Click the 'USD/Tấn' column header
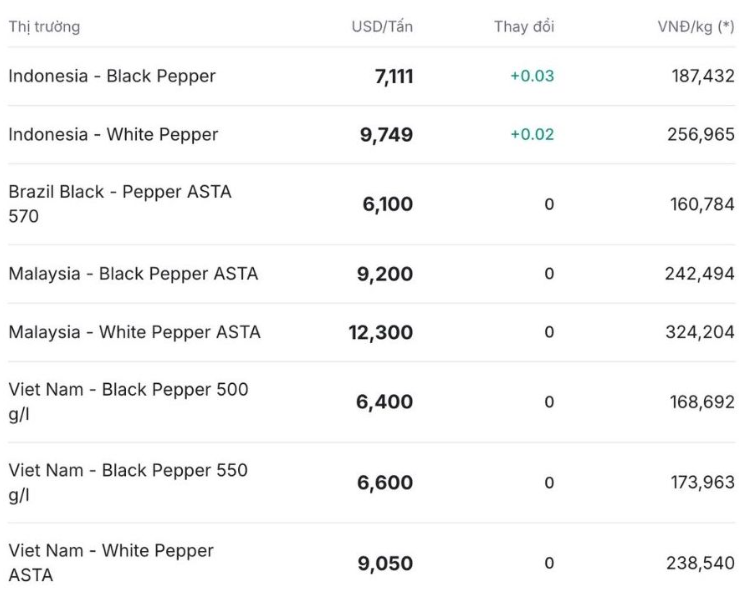 [381, 27]
